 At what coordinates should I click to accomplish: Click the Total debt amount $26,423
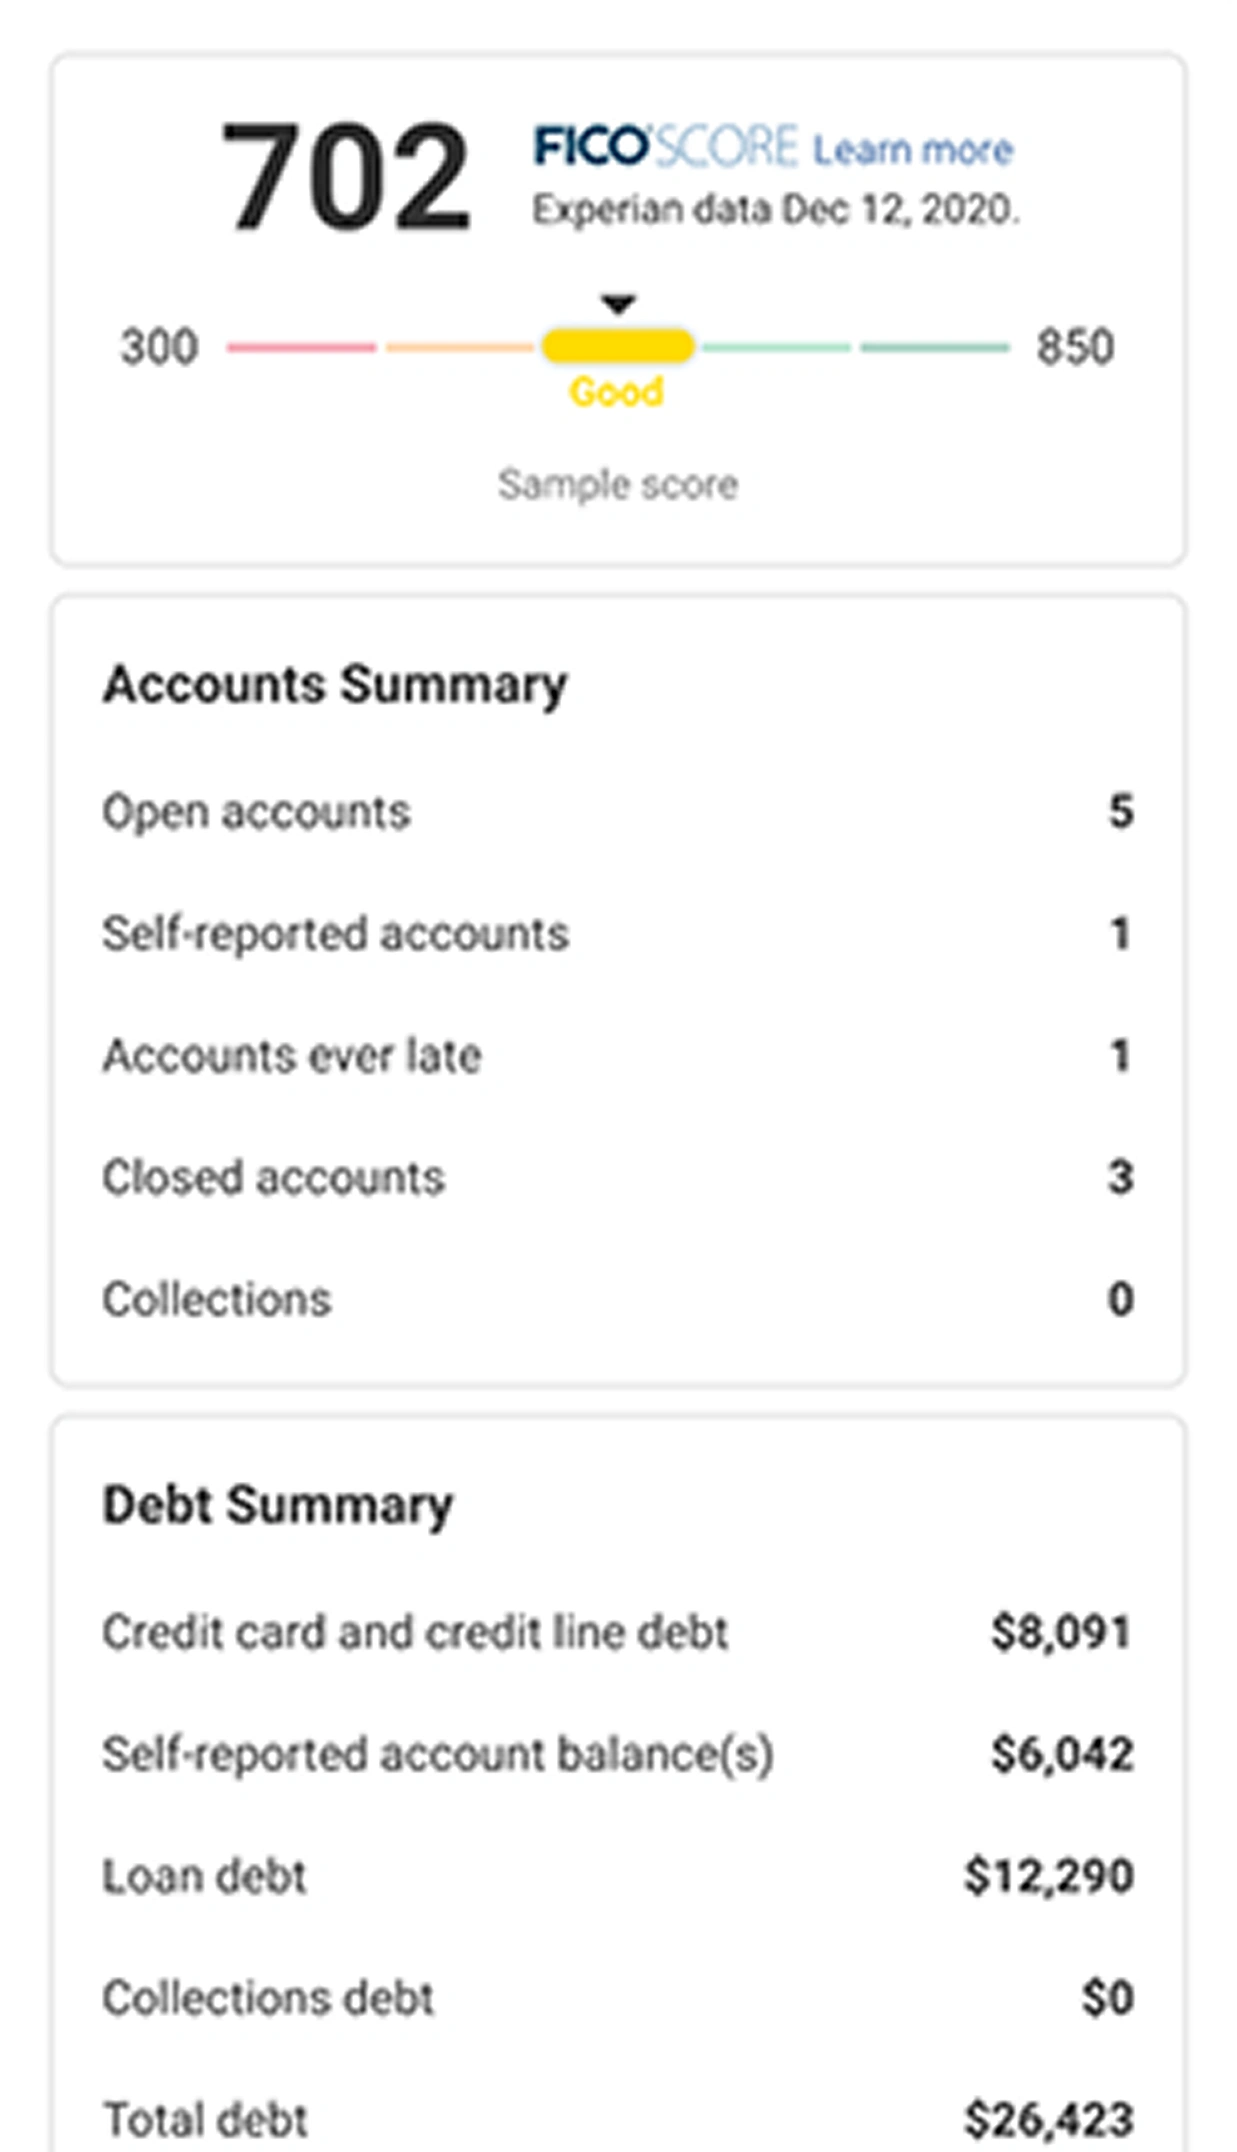point(1048,2119)
